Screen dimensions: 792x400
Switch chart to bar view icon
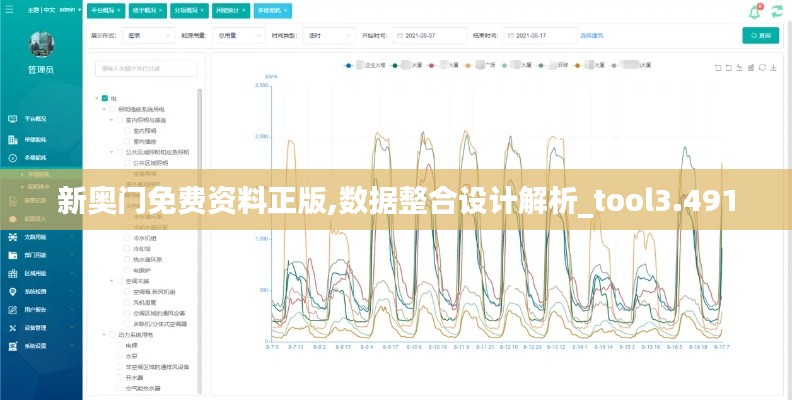751,68
